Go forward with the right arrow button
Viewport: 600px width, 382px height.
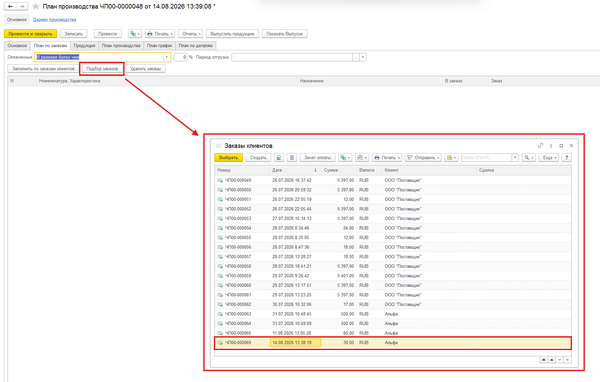(x=22, y=7)
